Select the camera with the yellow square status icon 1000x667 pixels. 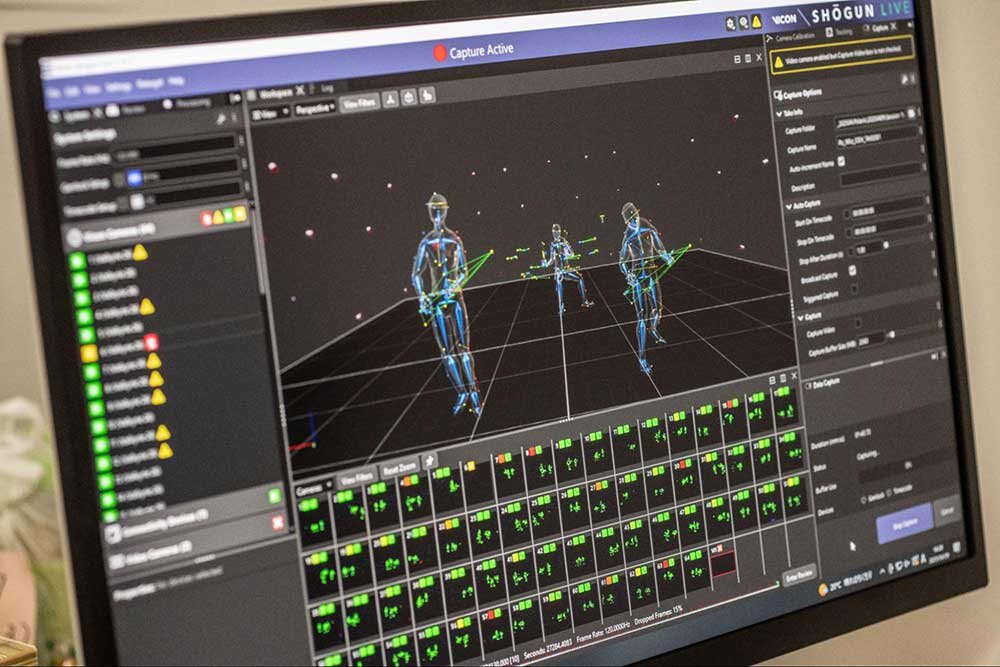(x=89, y=353)
